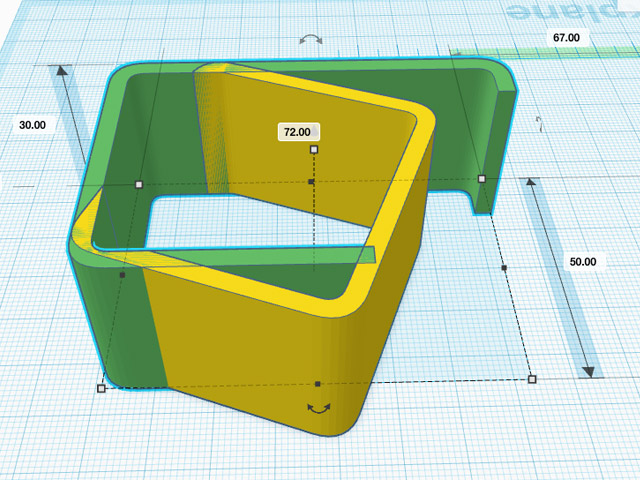
Task: Click the back edge midpoint black handle
Action: tap(311, 182)
